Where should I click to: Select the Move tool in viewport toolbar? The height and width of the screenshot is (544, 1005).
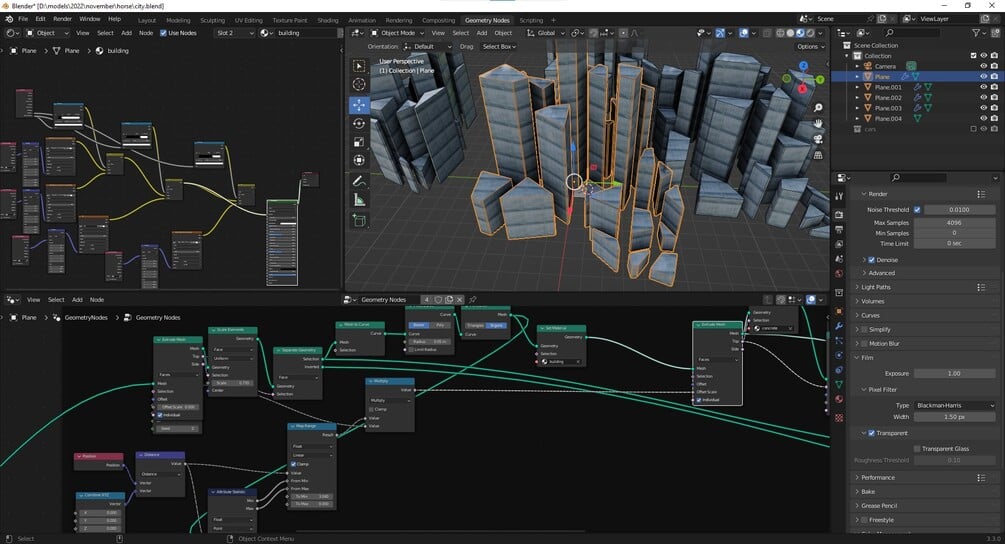[359, 104]
